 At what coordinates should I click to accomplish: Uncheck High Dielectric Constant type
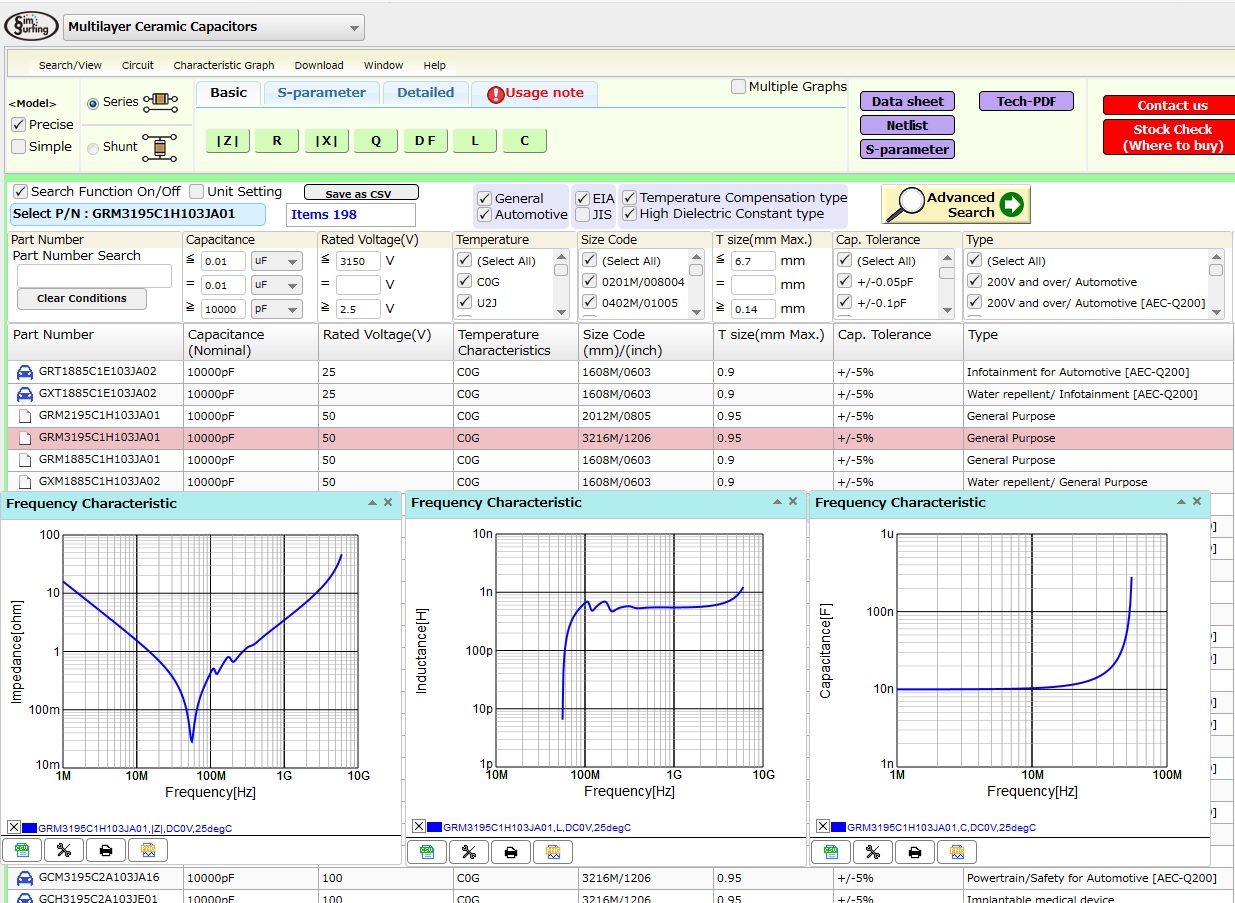pyautogui.click(x=630, y=213)
